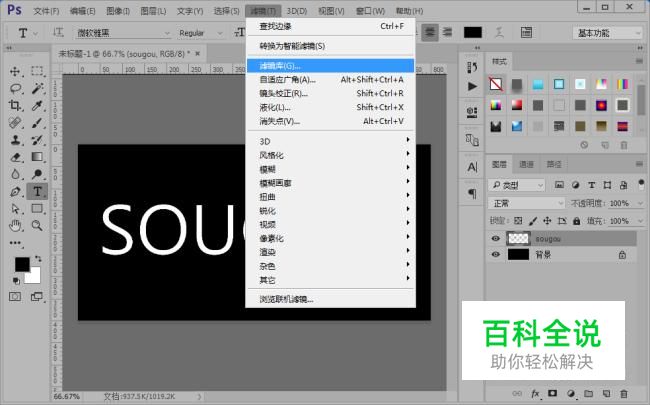The image size is (650, 405).
Task: Toggle Quick Mask mode
Action: (x=15, y=297)
